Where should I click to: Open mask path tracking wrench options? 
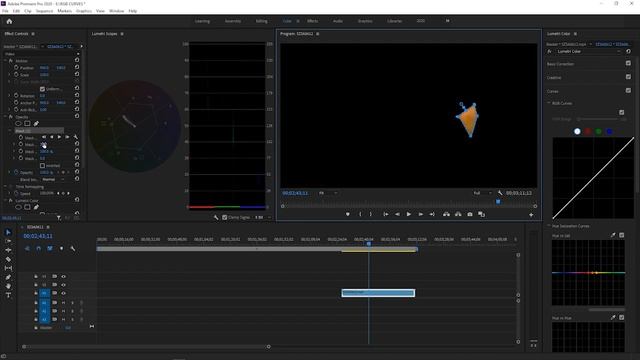point(76,137)
